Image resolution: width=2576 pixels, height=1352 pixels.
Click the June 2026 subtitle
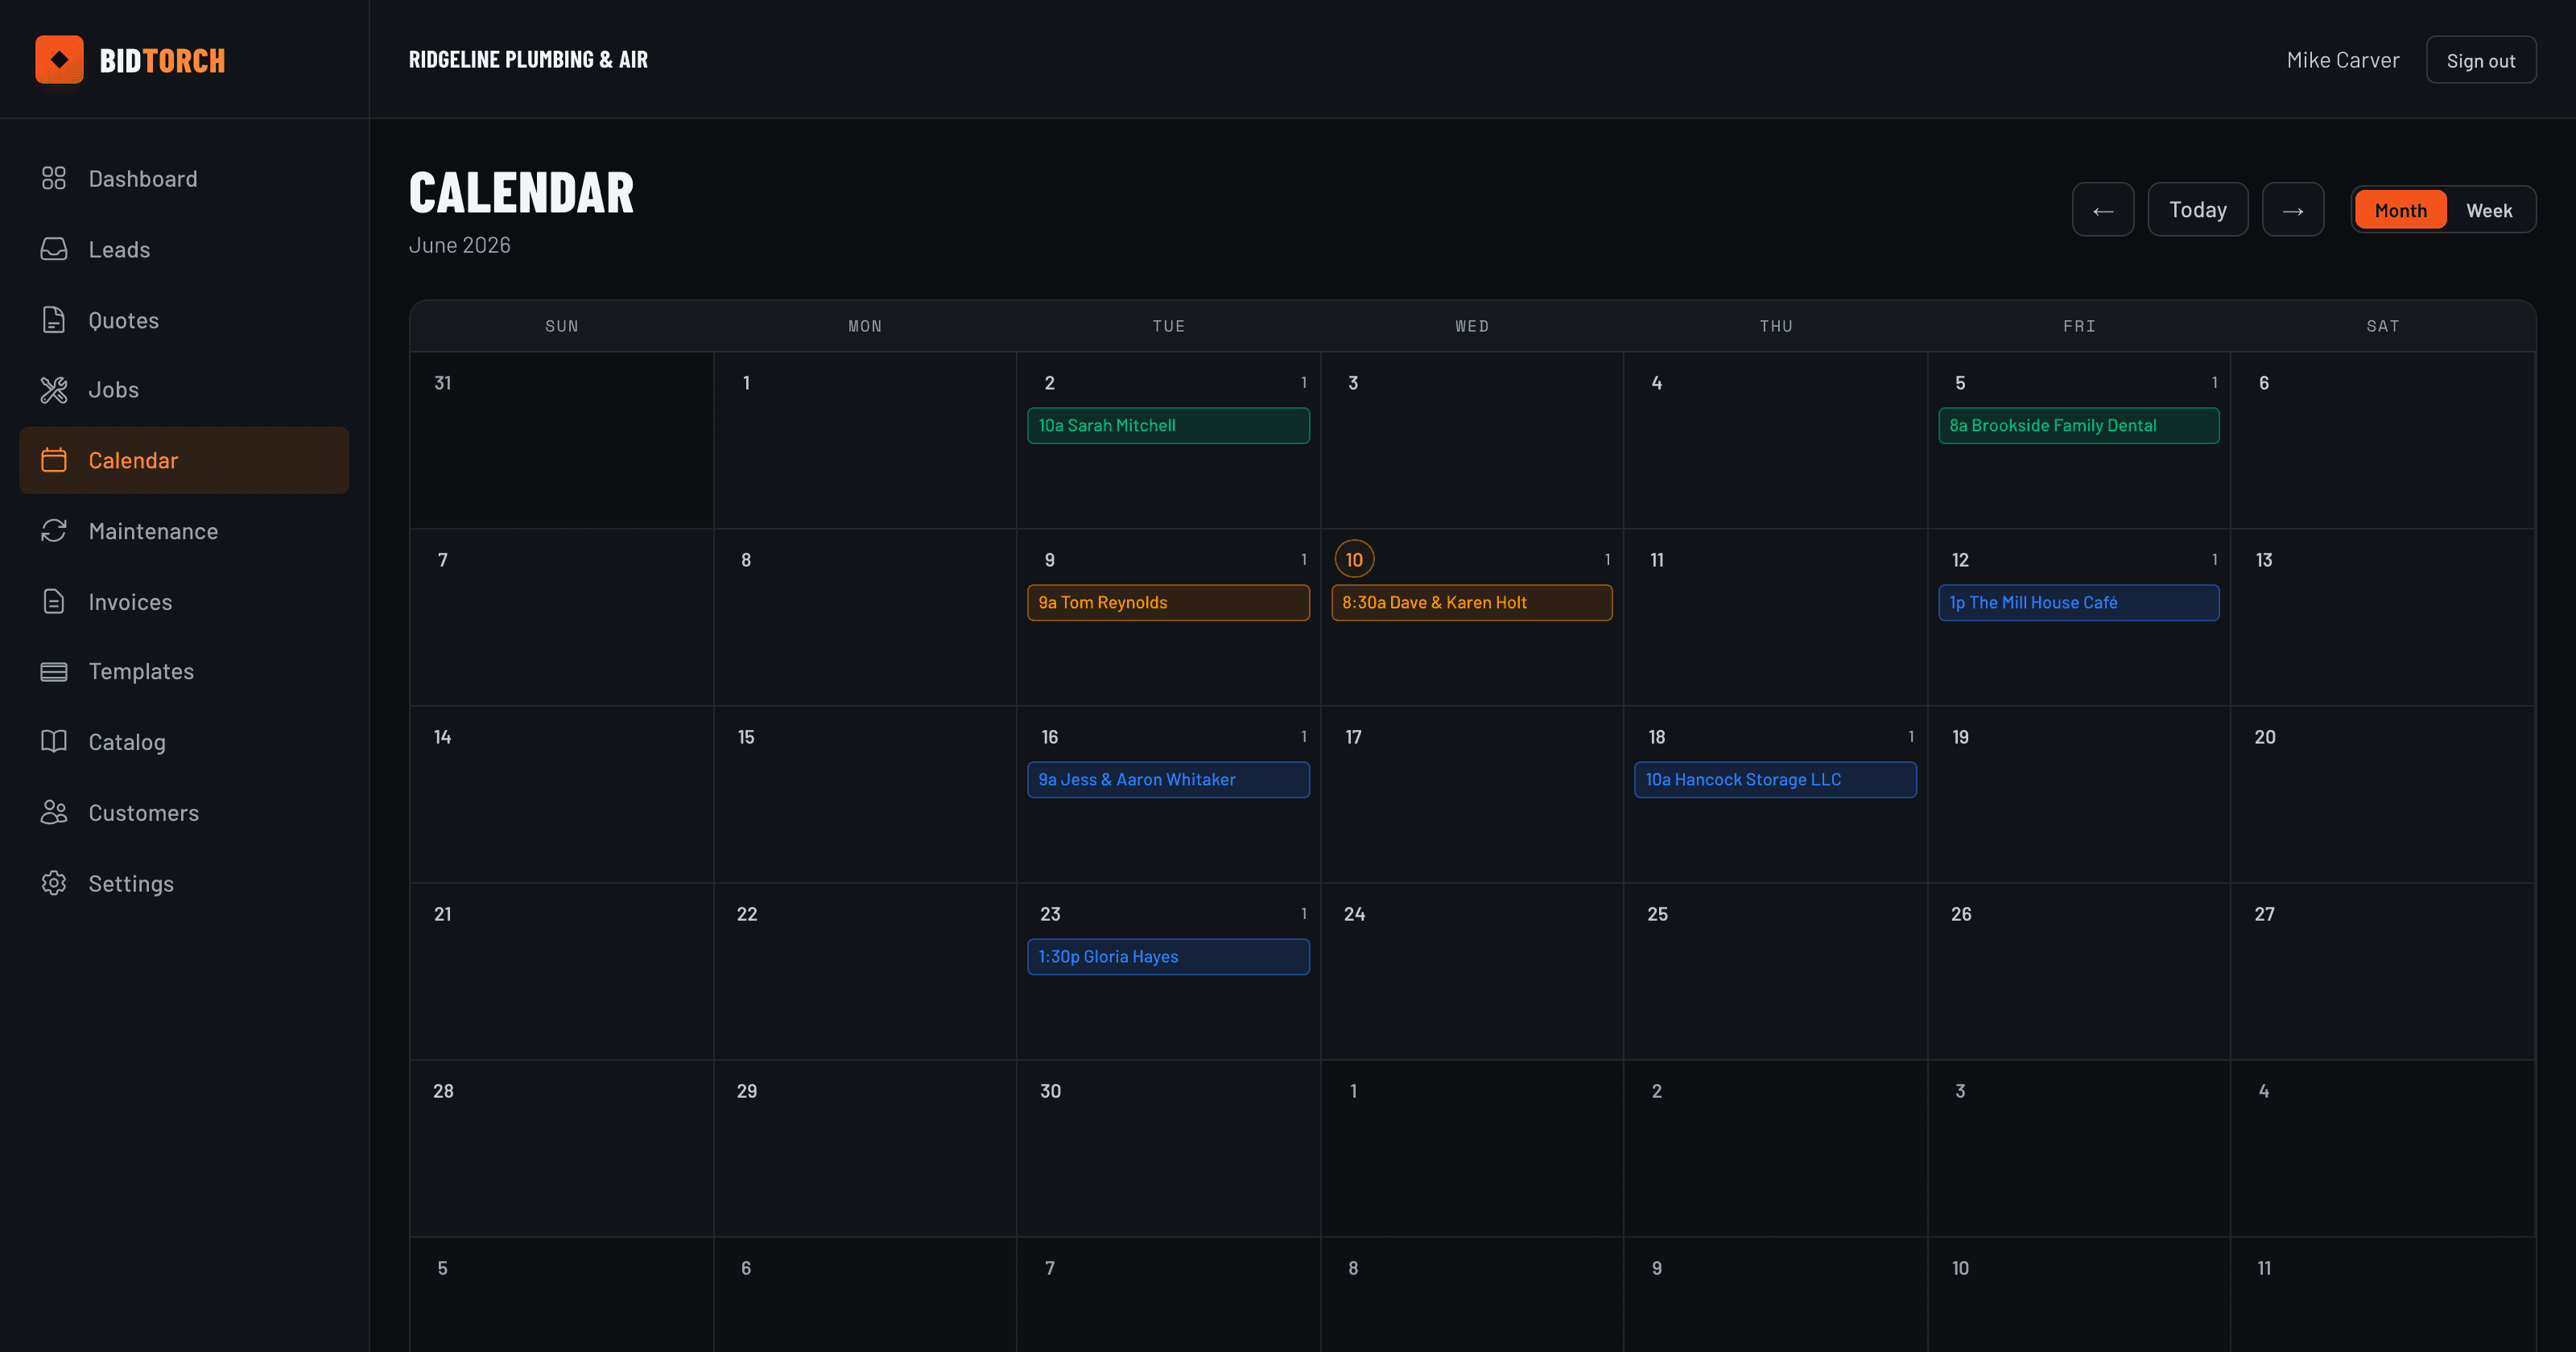(459, 245)
